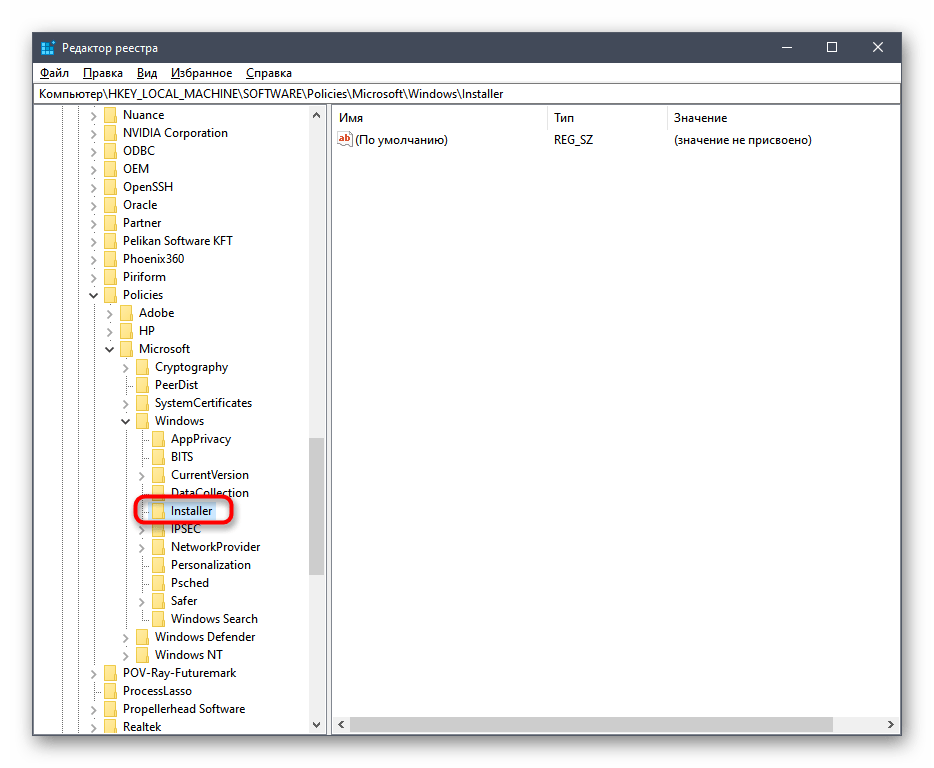Open the Справка menu
Image resolution: width=934 pixels, height=768 pixels.
pos(269,73)
